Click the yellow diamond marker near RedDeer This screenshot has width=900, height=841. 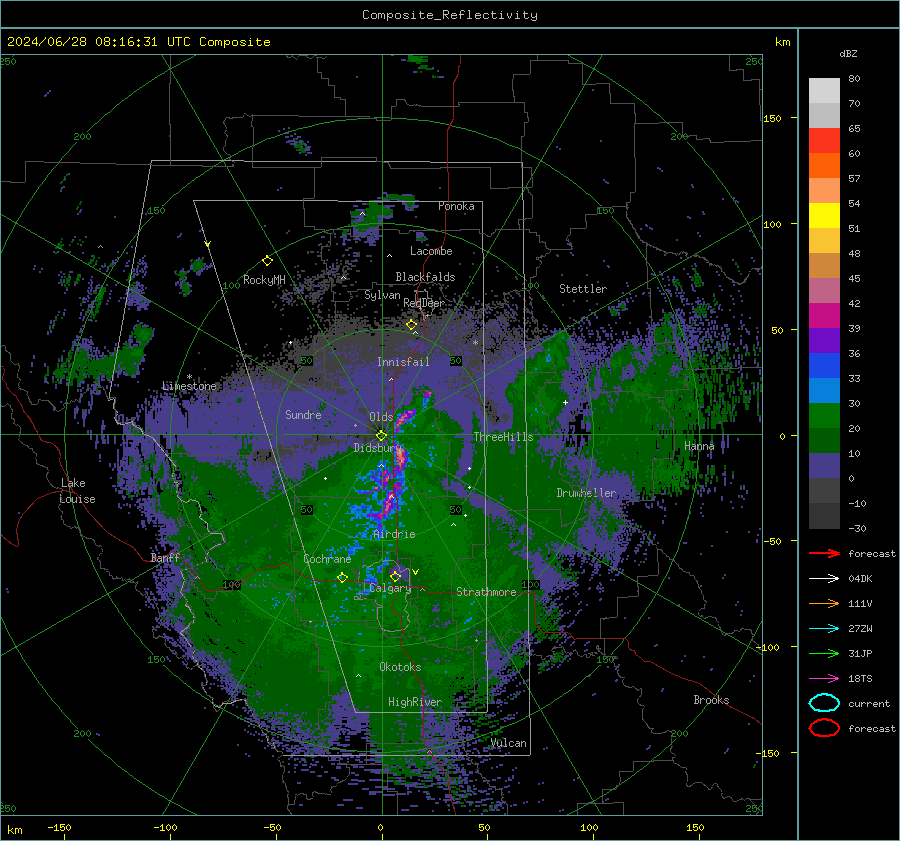pyautogui.click(x=411, y=325)
